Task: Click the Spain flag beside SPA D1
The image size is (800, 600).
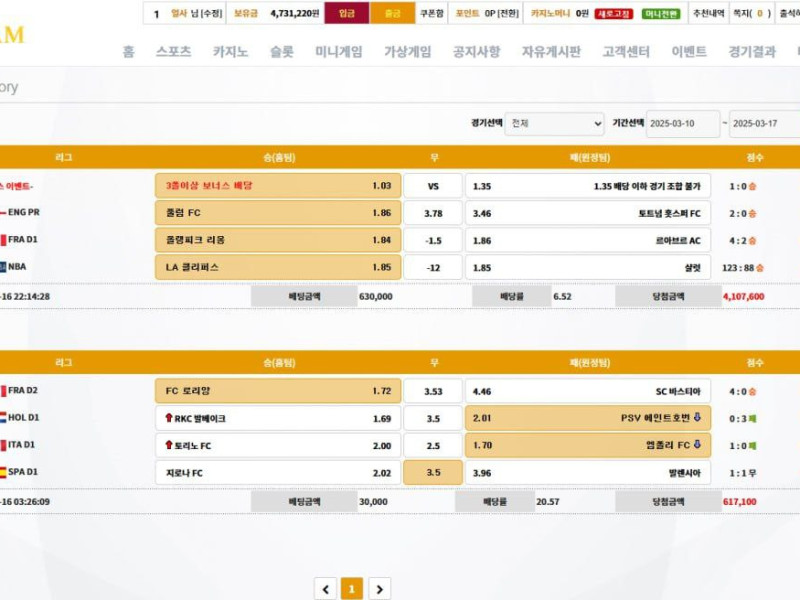Action: tap(3, 471)
